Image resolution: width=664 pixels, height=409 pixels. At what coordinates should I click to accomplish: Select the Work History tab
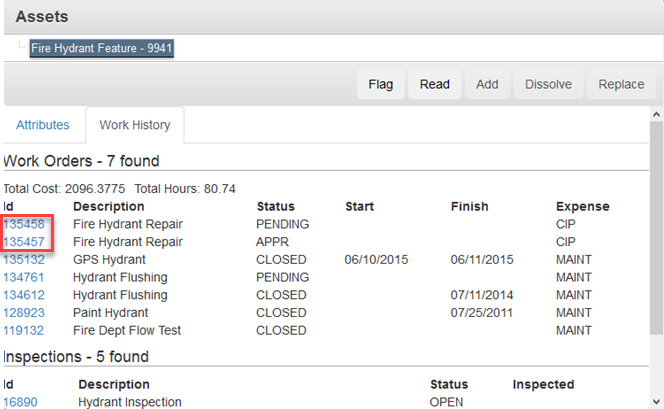click(134, 125)
